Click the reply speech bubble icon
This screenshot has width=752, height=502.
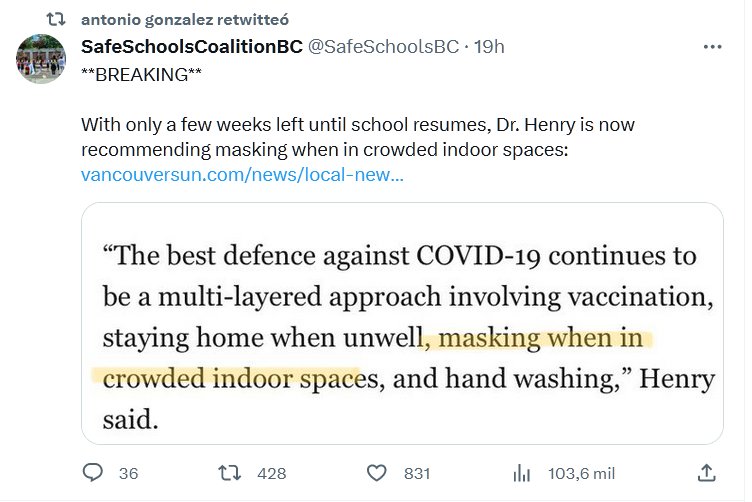coord(93,473)
